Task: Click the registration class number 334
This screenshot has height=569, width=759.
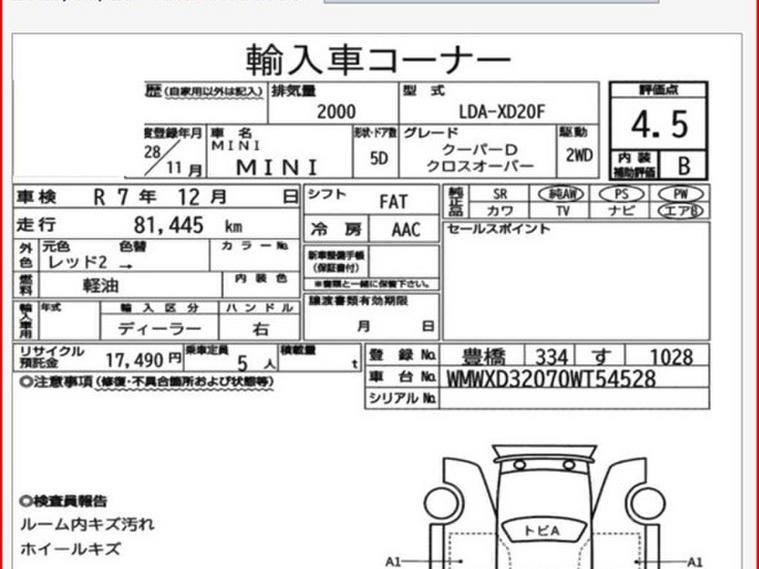Action: coord(551,358)
